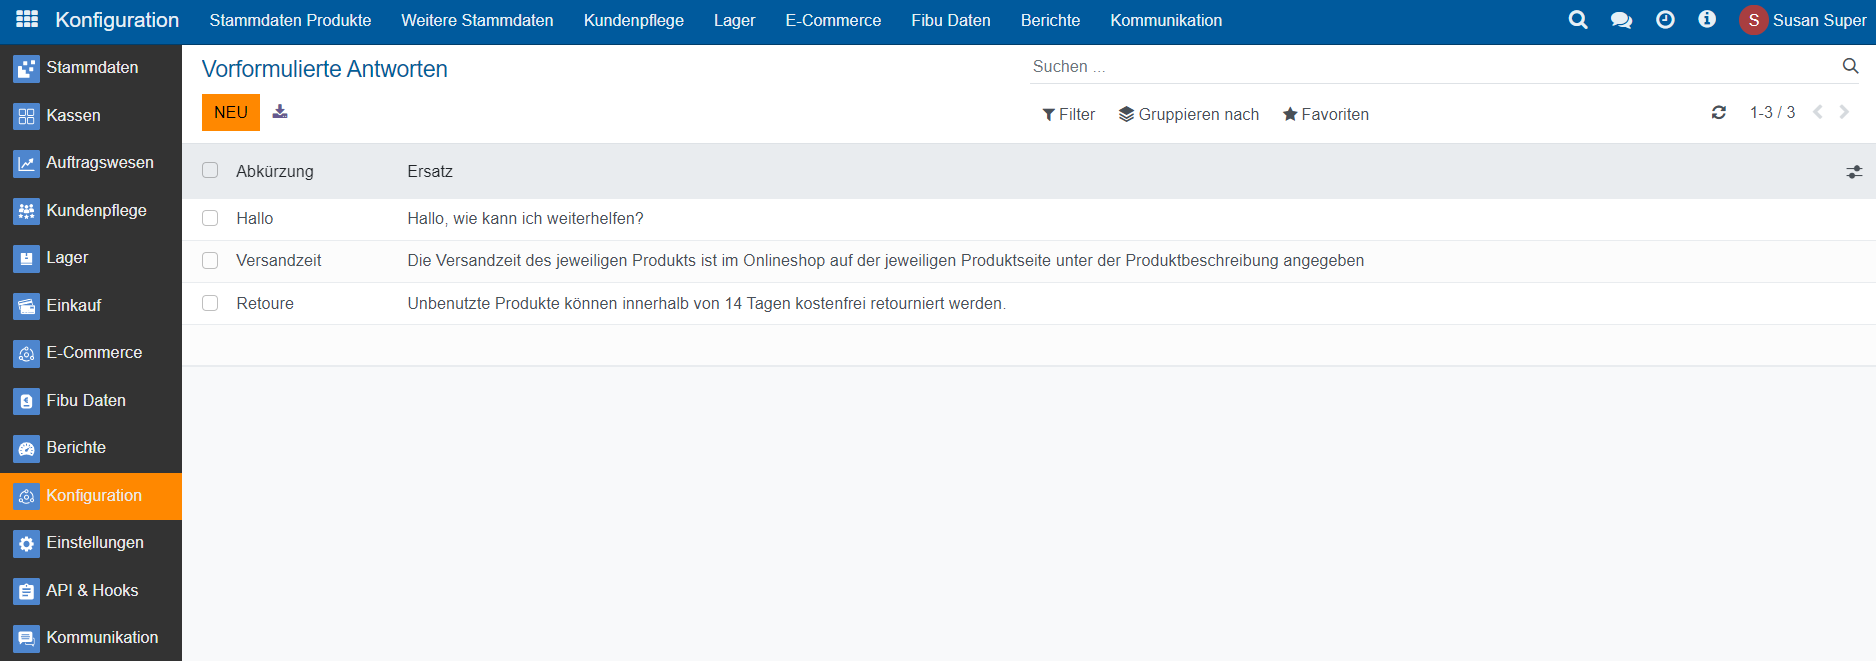This screenshot has height=661, width=1876.
Task: Open the Retoure record
Action: pyautogui.click(x=265, y=304)
